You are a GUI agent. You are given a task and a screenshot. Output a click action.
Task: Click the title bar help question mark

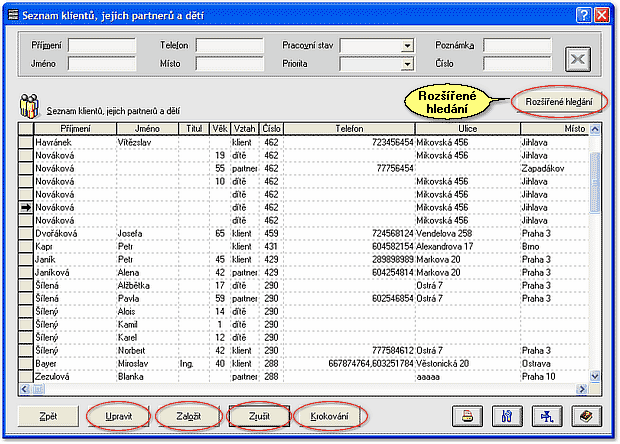[x=584, y=14]
